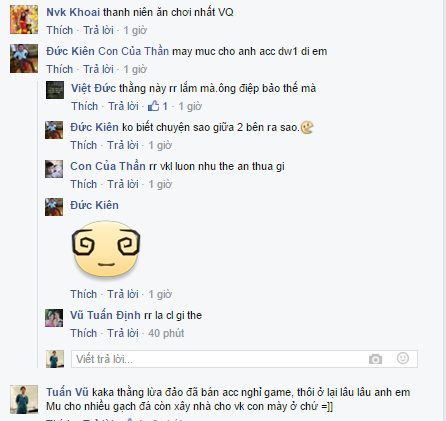The width and height of the screenshot is (446, 421).
Task: Open Tuấn Vũ's avatar thumbnail
Action: (x=24, y=399)
